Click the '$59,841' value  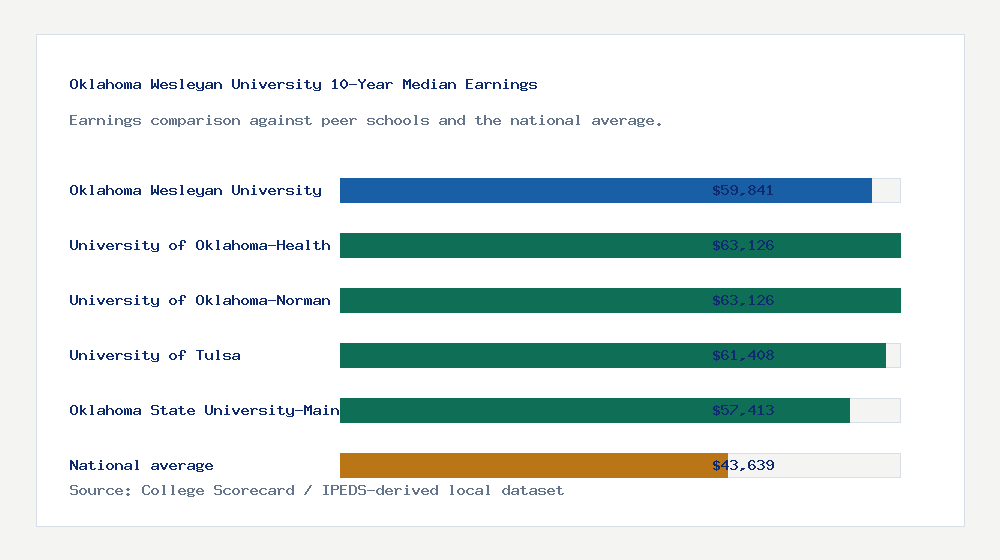pos(743,190)
